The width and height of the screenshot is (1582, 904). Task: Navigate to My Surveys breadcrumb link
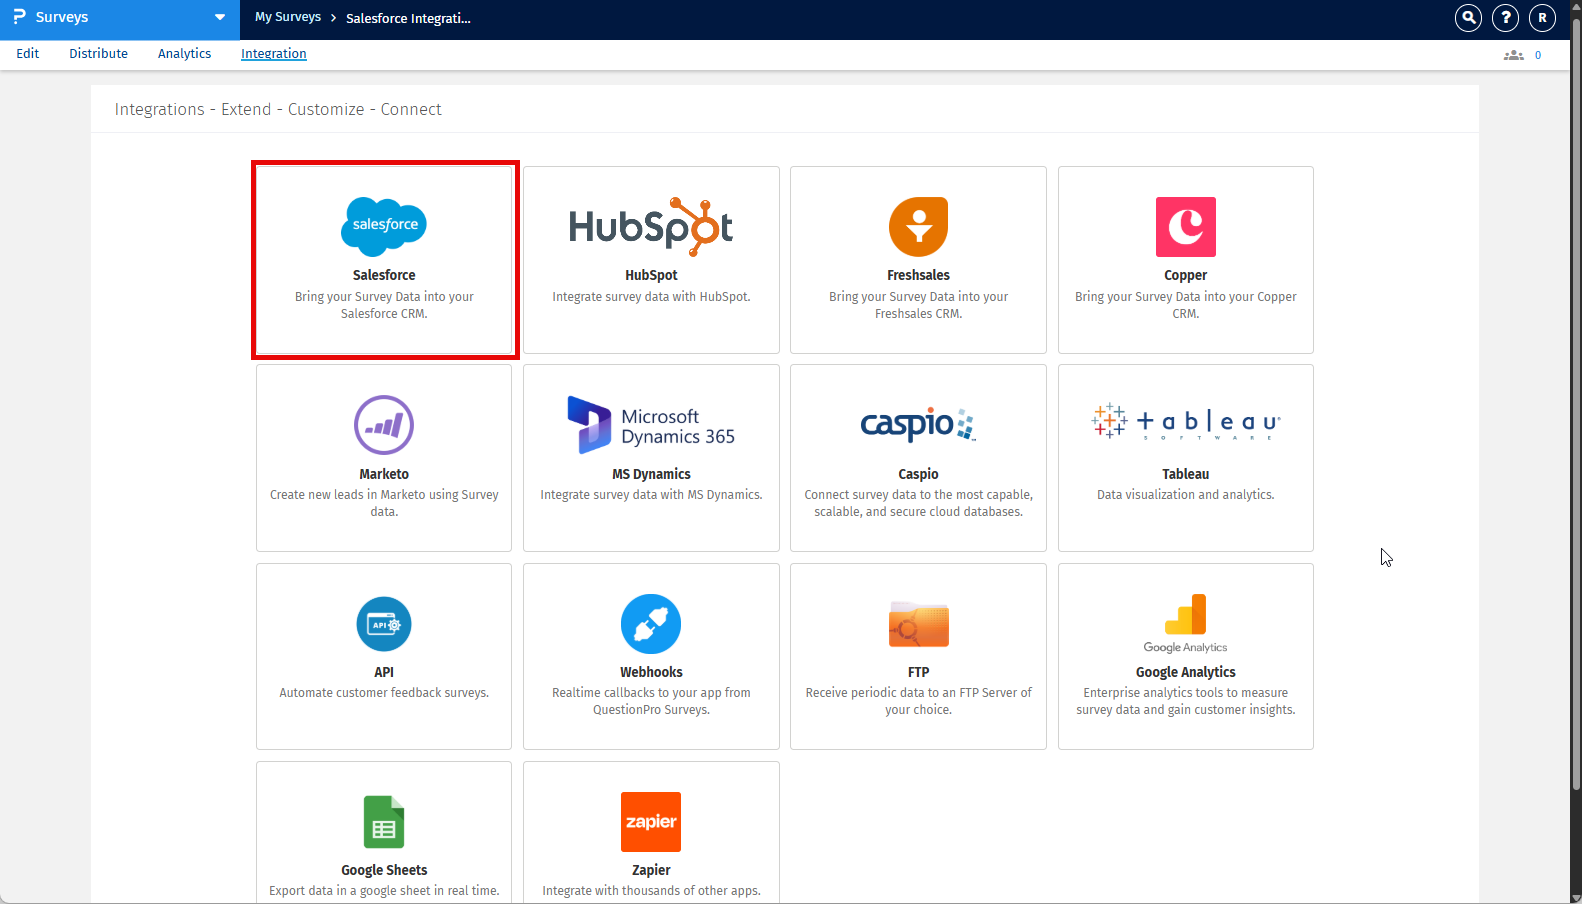(x=288, y=17)
